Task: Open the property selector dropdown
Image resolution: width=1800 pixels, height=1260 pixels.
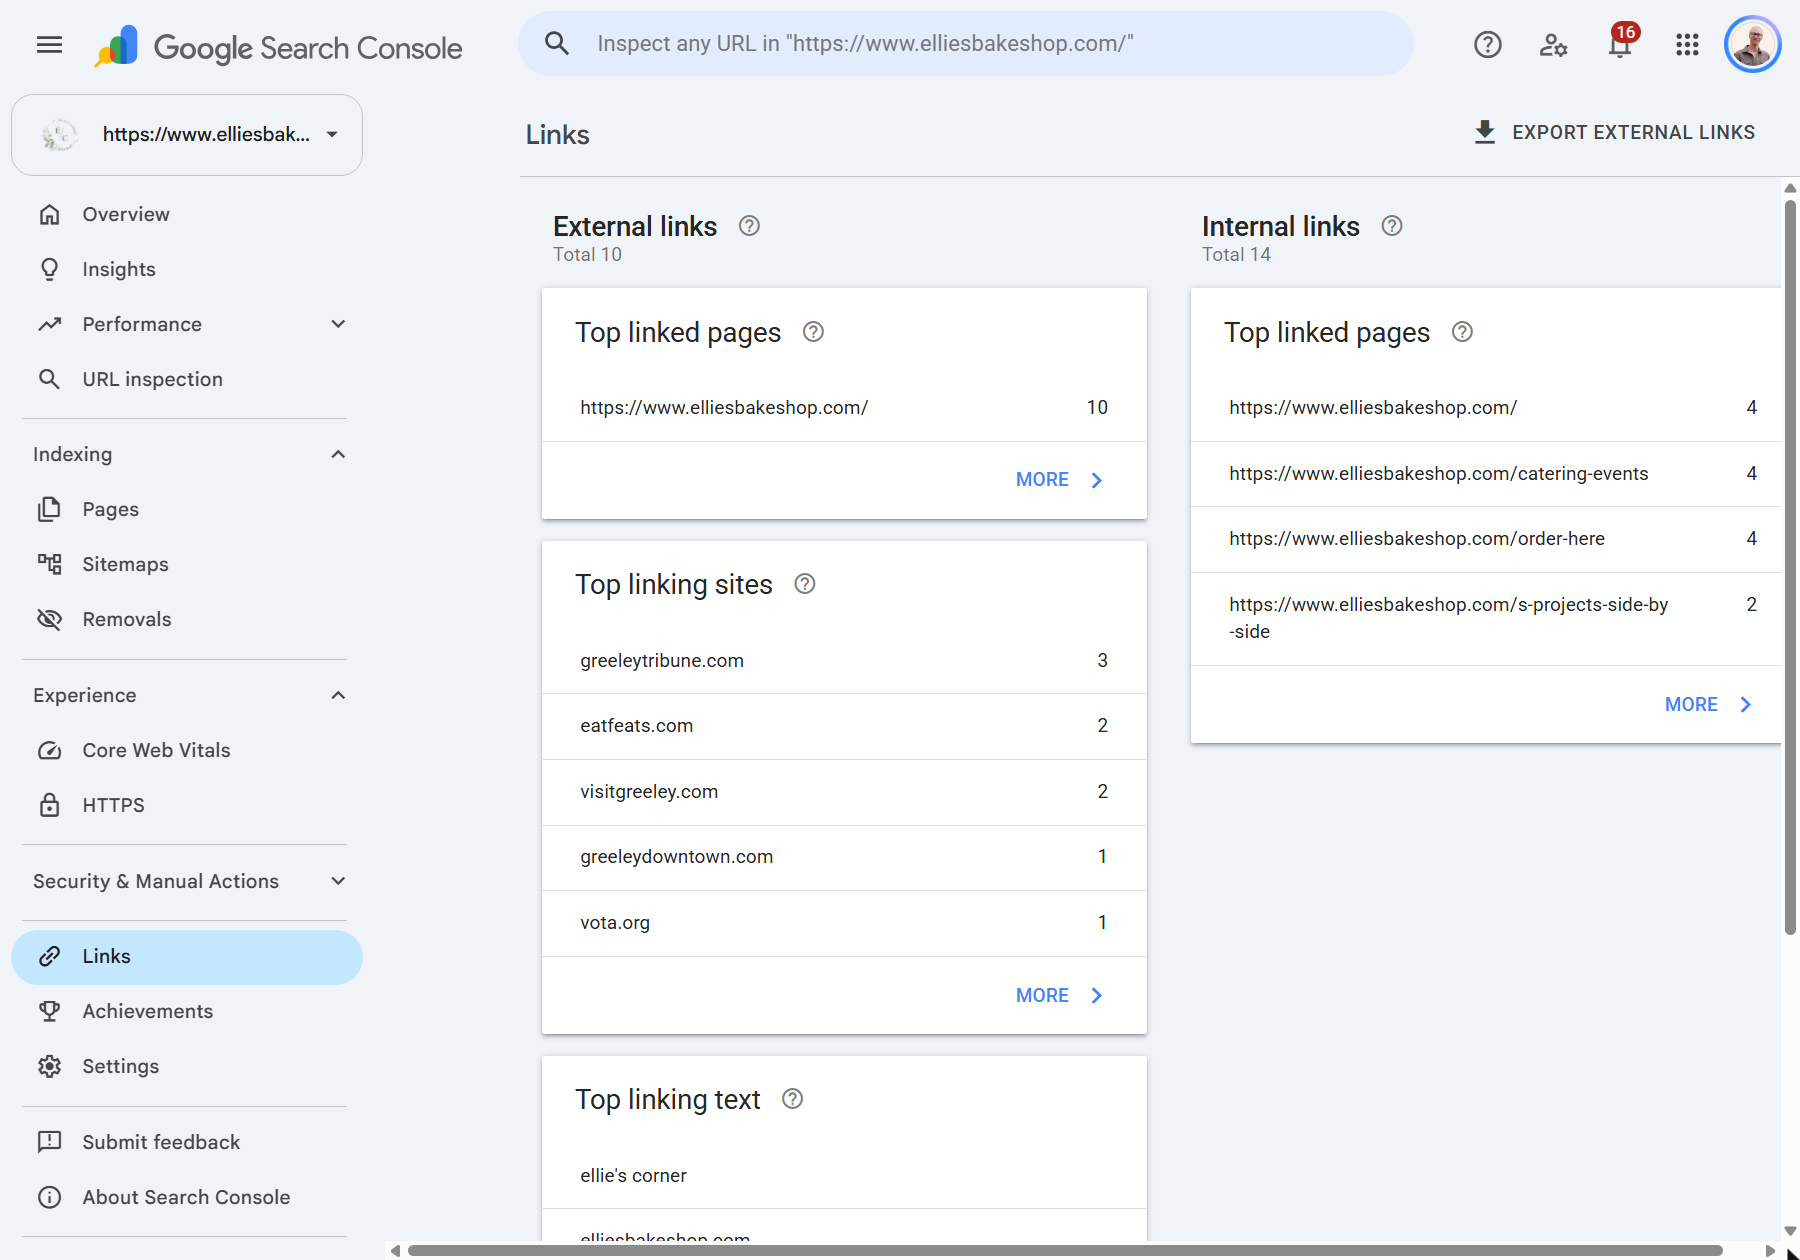Action: pos(187,135)
